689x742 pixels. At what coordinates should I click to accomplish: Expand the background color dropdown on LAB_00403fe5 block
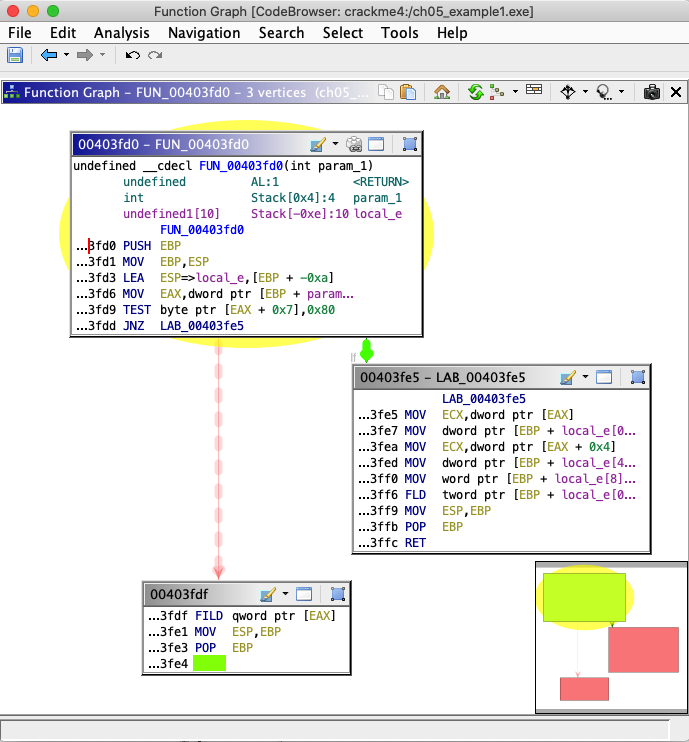pyautogui.click(x=584, y=377)
